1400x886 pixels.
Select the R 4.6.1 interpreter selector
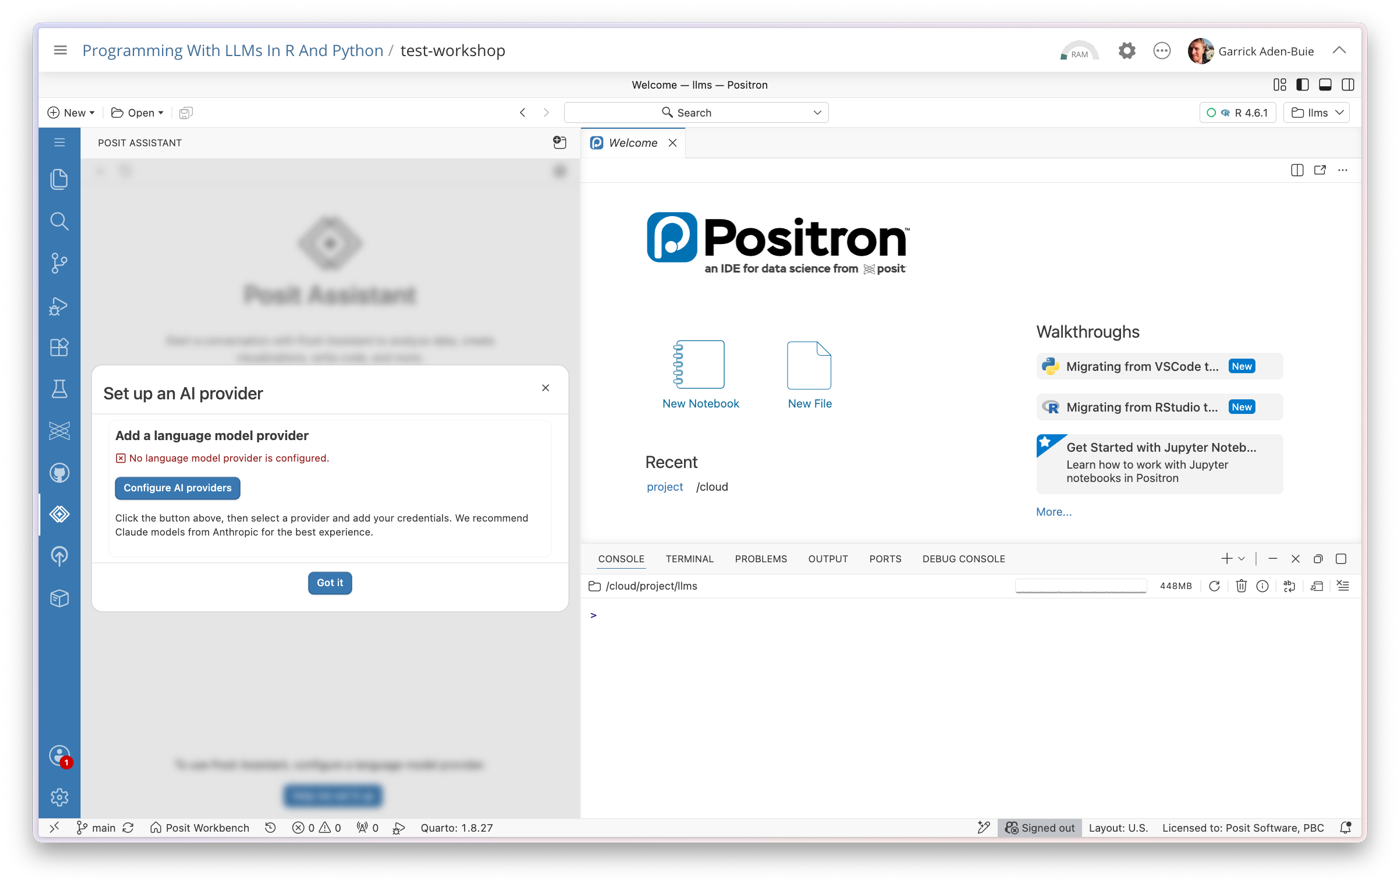pos(1237,113)
